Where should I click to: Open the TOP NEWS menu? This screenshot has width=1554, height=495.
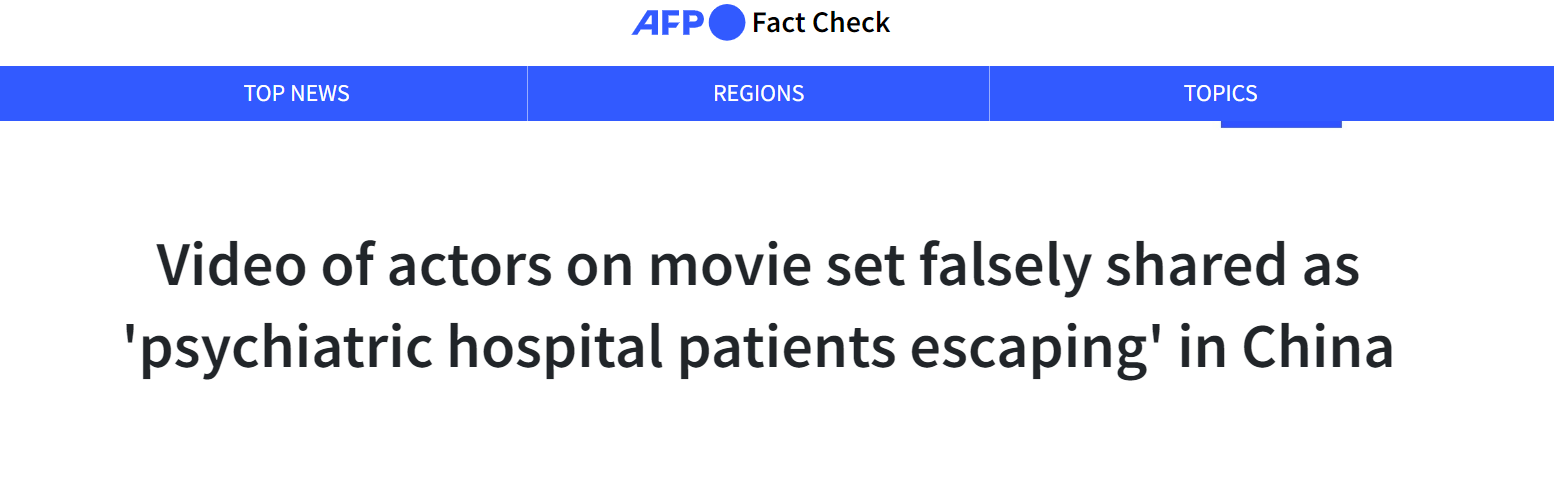(297, 94)
